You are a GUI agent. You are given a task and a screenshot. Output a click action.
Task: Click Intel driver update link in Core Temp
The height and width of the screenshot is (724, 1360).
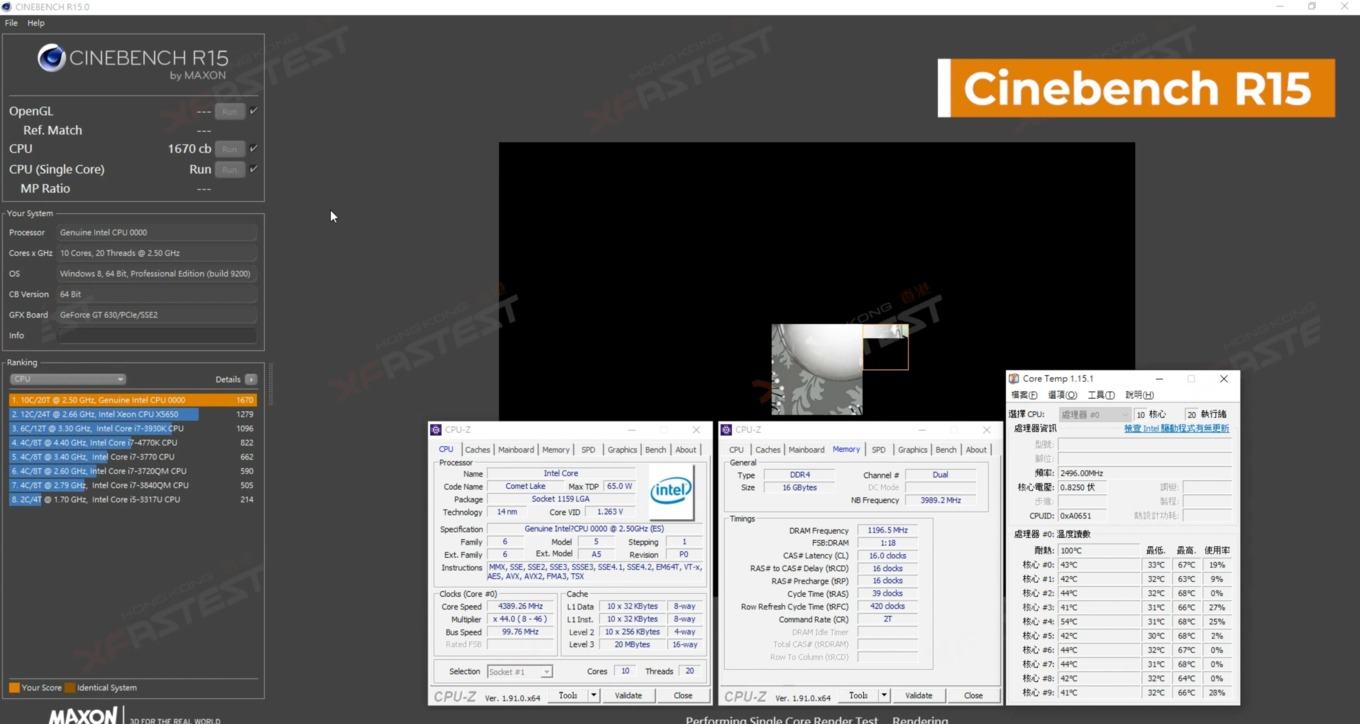[1177, 428]
